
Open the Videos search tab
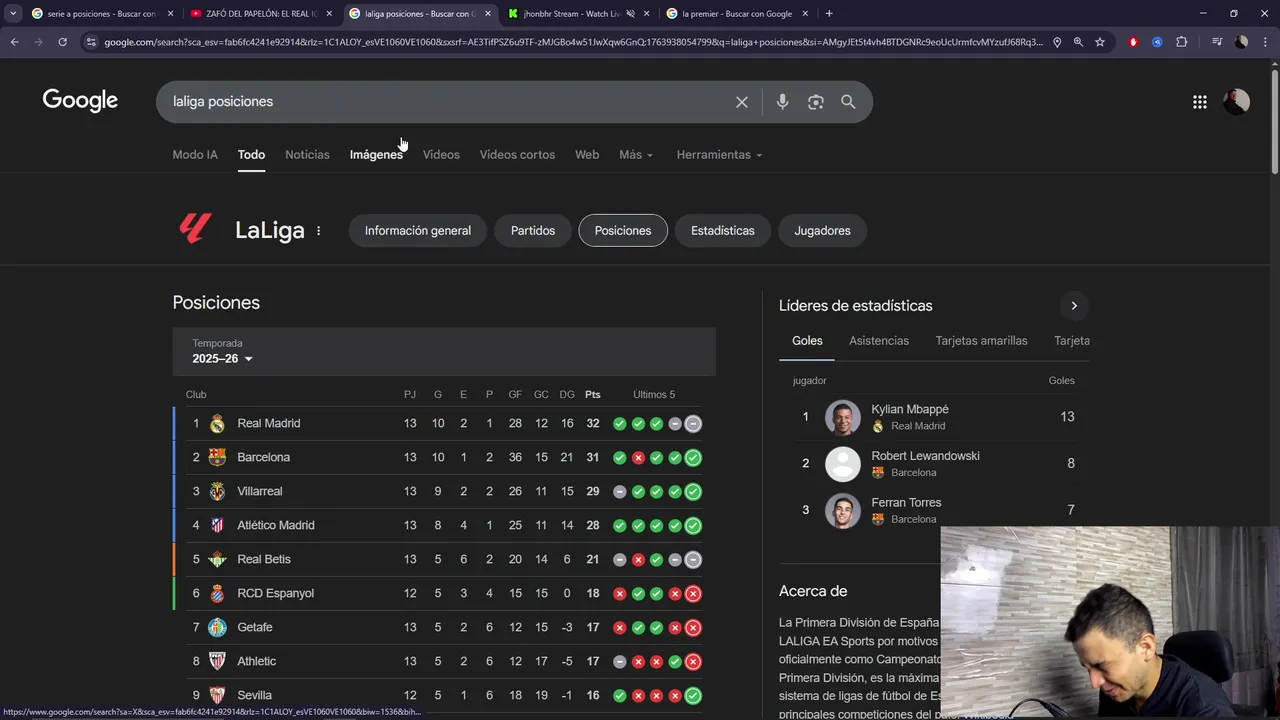tap(441, 155)
